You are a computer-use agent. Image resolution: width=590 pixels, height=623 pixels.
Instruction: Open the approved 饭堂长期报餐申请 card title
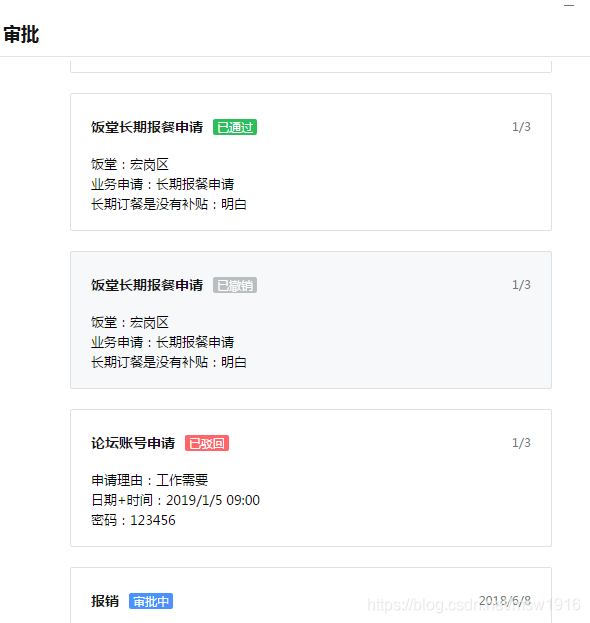click(x=147, y=127)
